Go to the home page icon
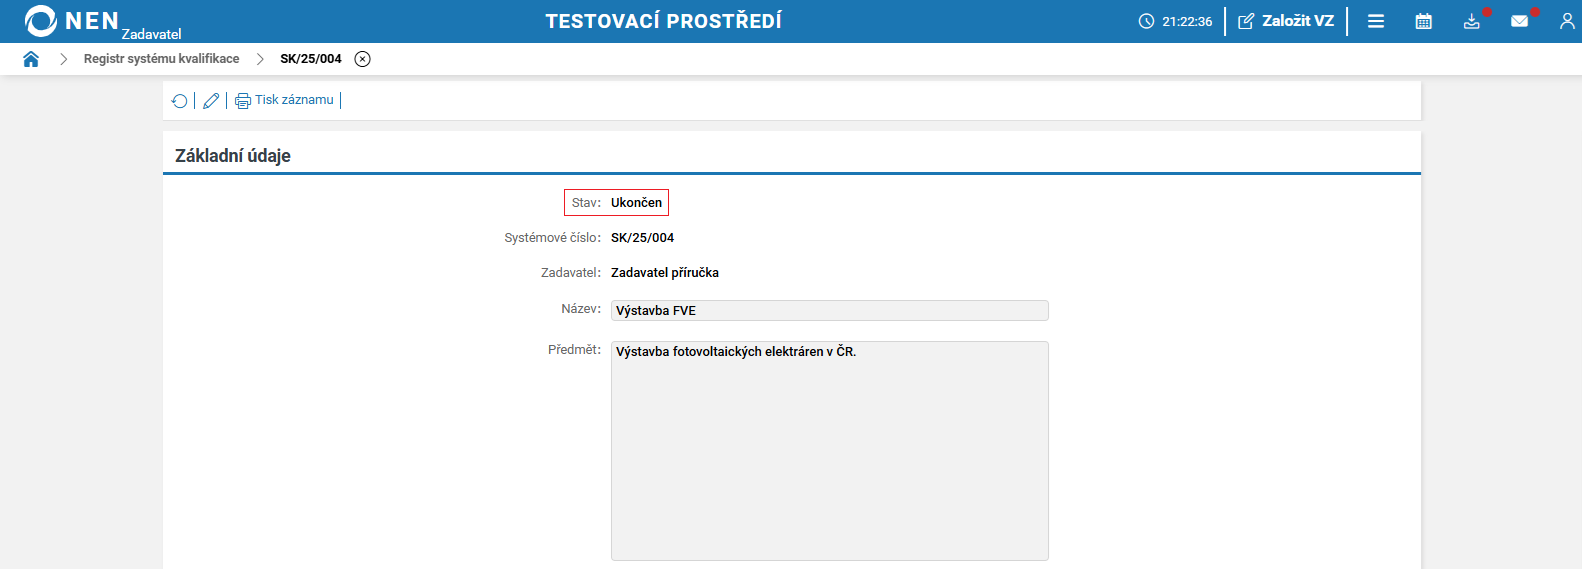 [x=31, y=59]
